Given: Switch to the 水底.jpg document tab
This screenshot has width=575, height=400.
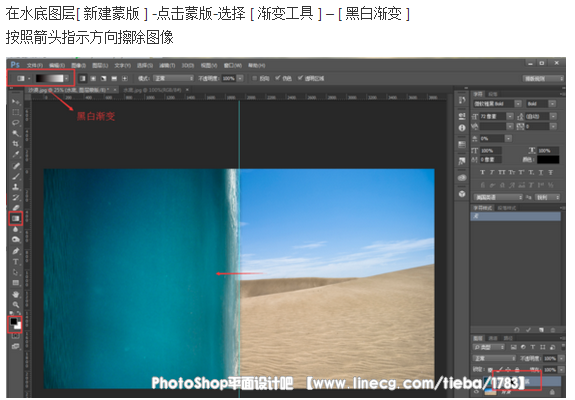Looking at the screenshot, I should coord(152,90).
